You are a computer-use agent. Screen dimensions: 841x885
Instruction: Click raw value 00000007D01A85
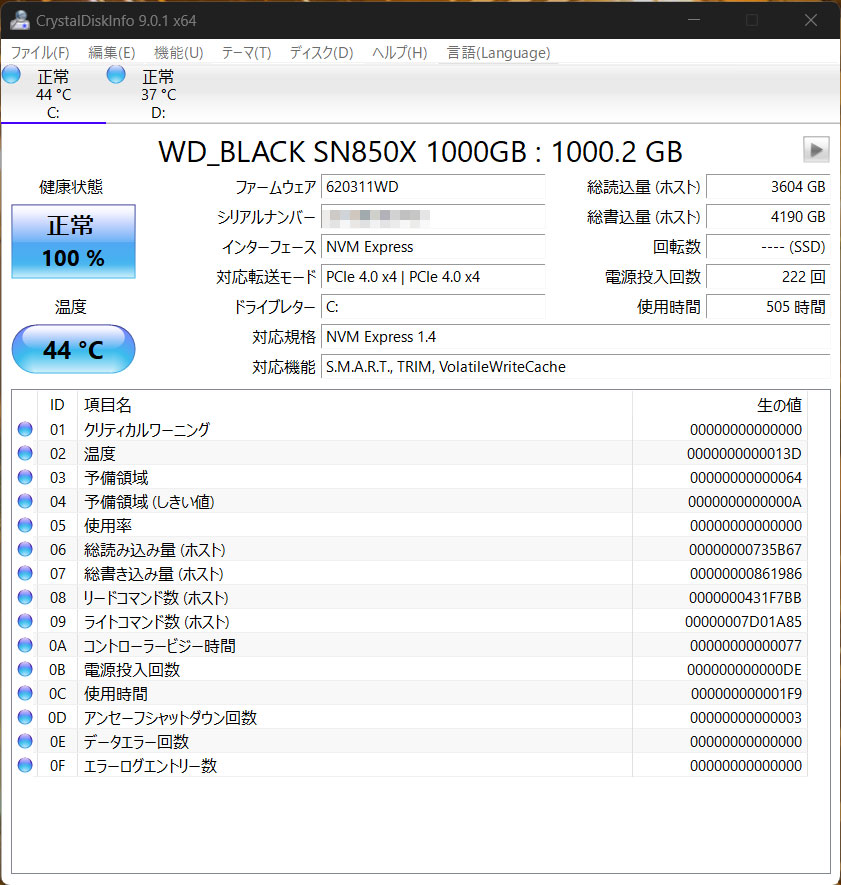pos(743,621)
